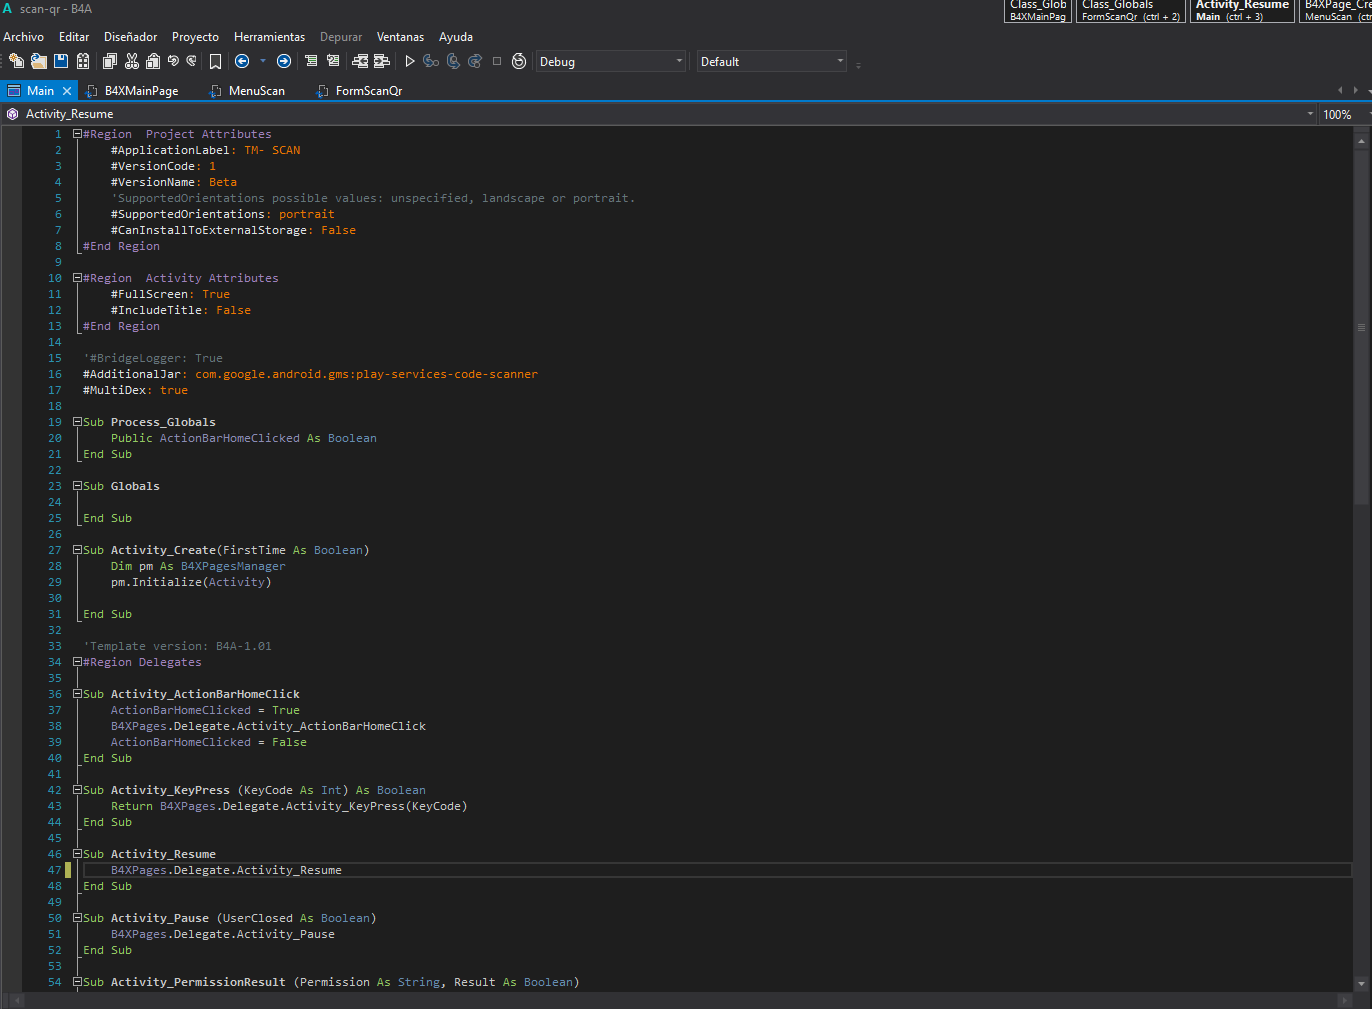Click the restart circular arrow icon
This screenshot has width=1372, height=1009.
click(519, 61)
